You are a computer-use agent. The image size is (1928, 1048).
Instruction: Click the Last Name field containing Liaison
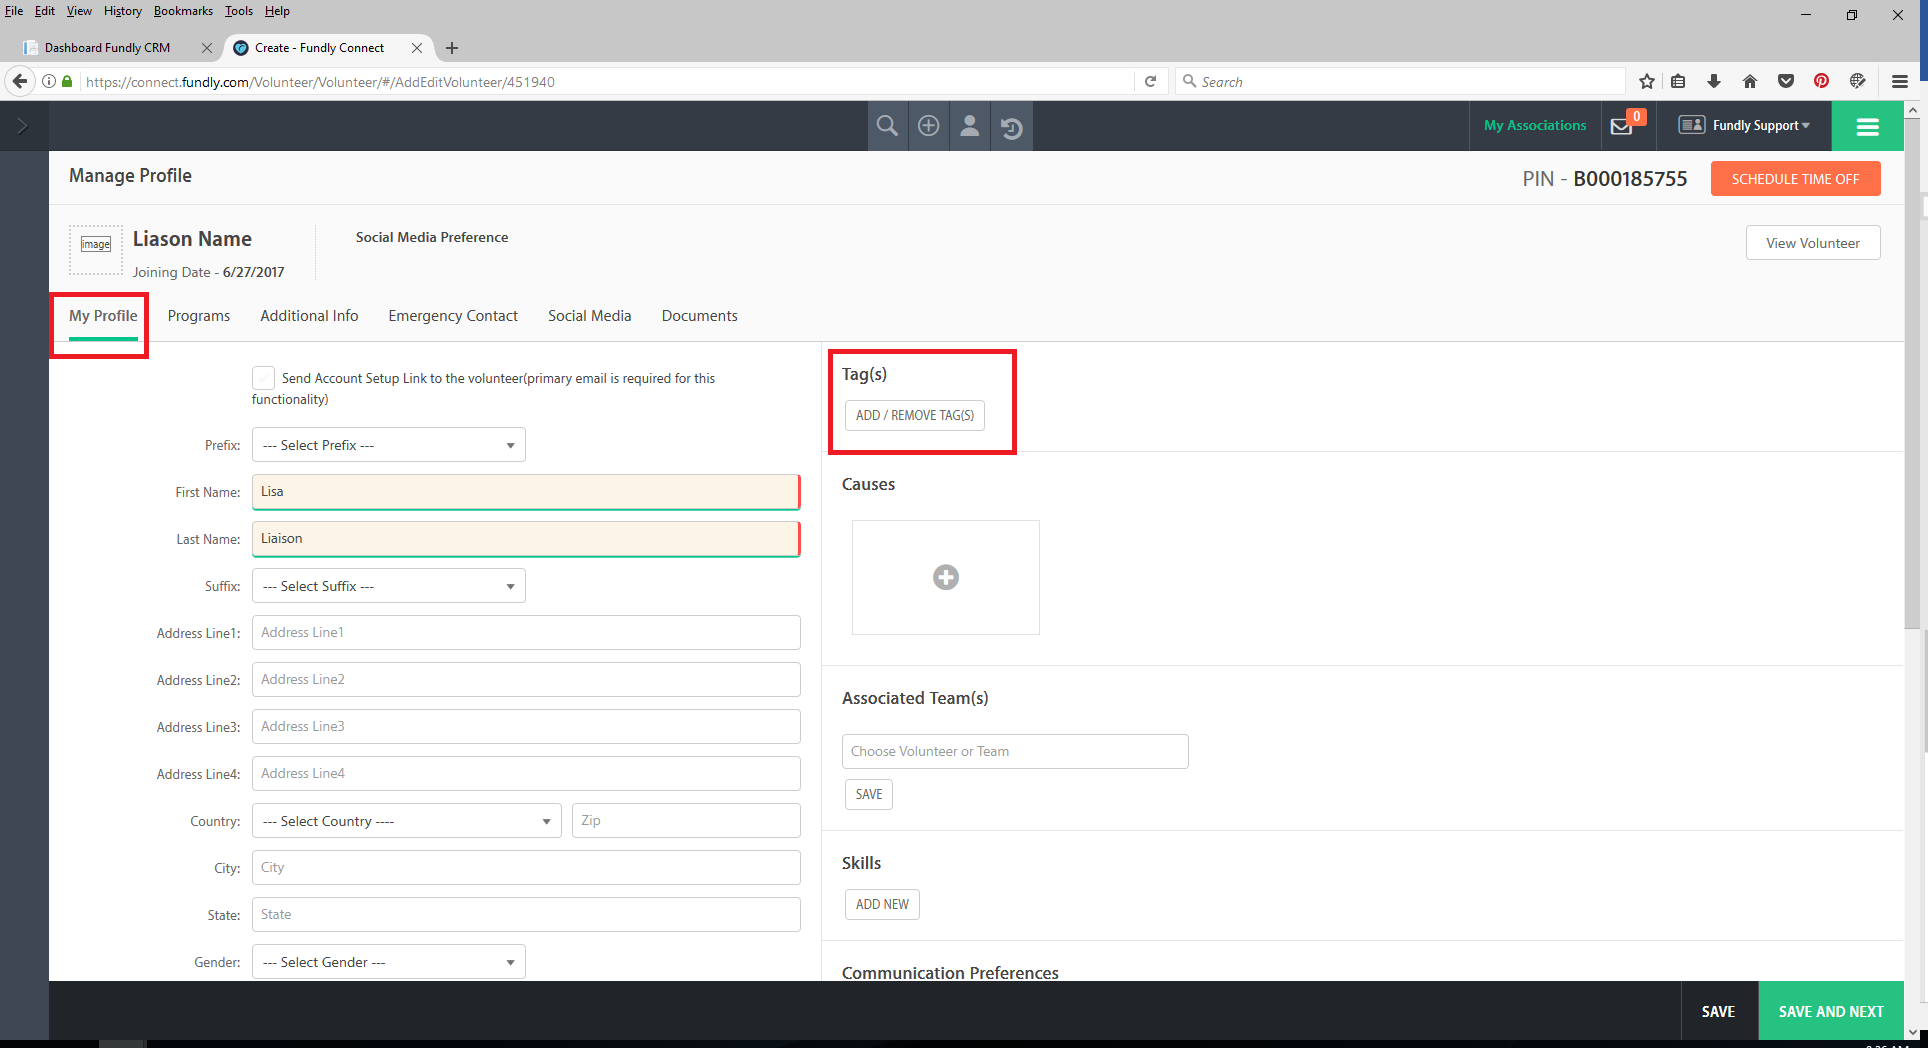[x=526, y=539]
